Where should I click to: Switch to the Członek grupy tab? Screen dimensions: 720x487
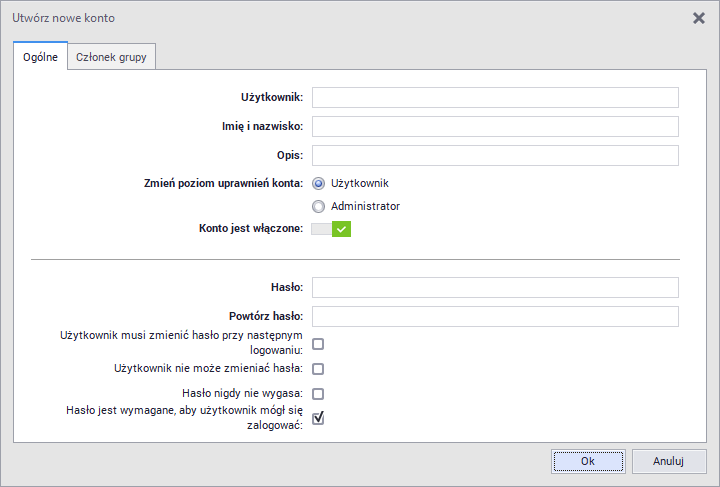111,57
